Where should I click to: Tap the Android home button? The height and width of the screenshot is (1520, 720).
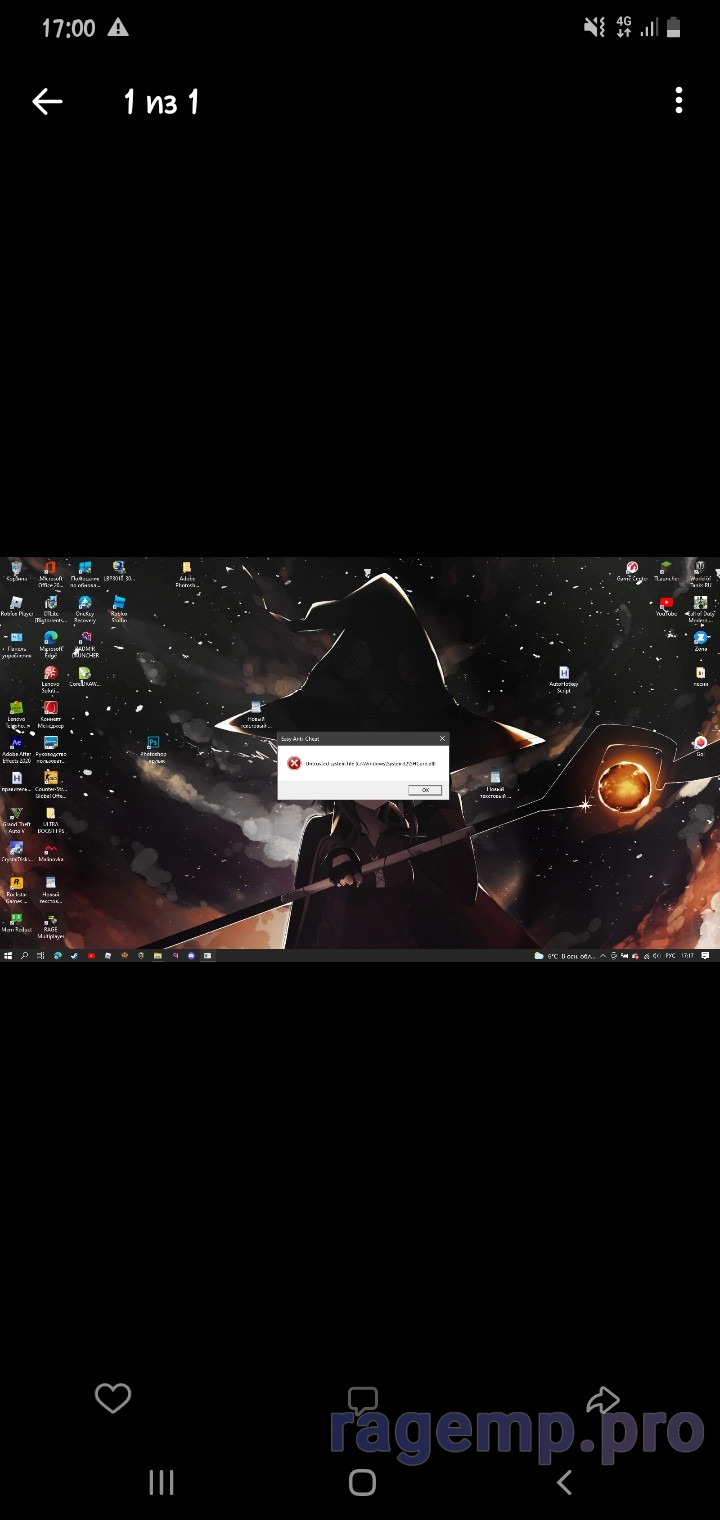click(362, 1482)
